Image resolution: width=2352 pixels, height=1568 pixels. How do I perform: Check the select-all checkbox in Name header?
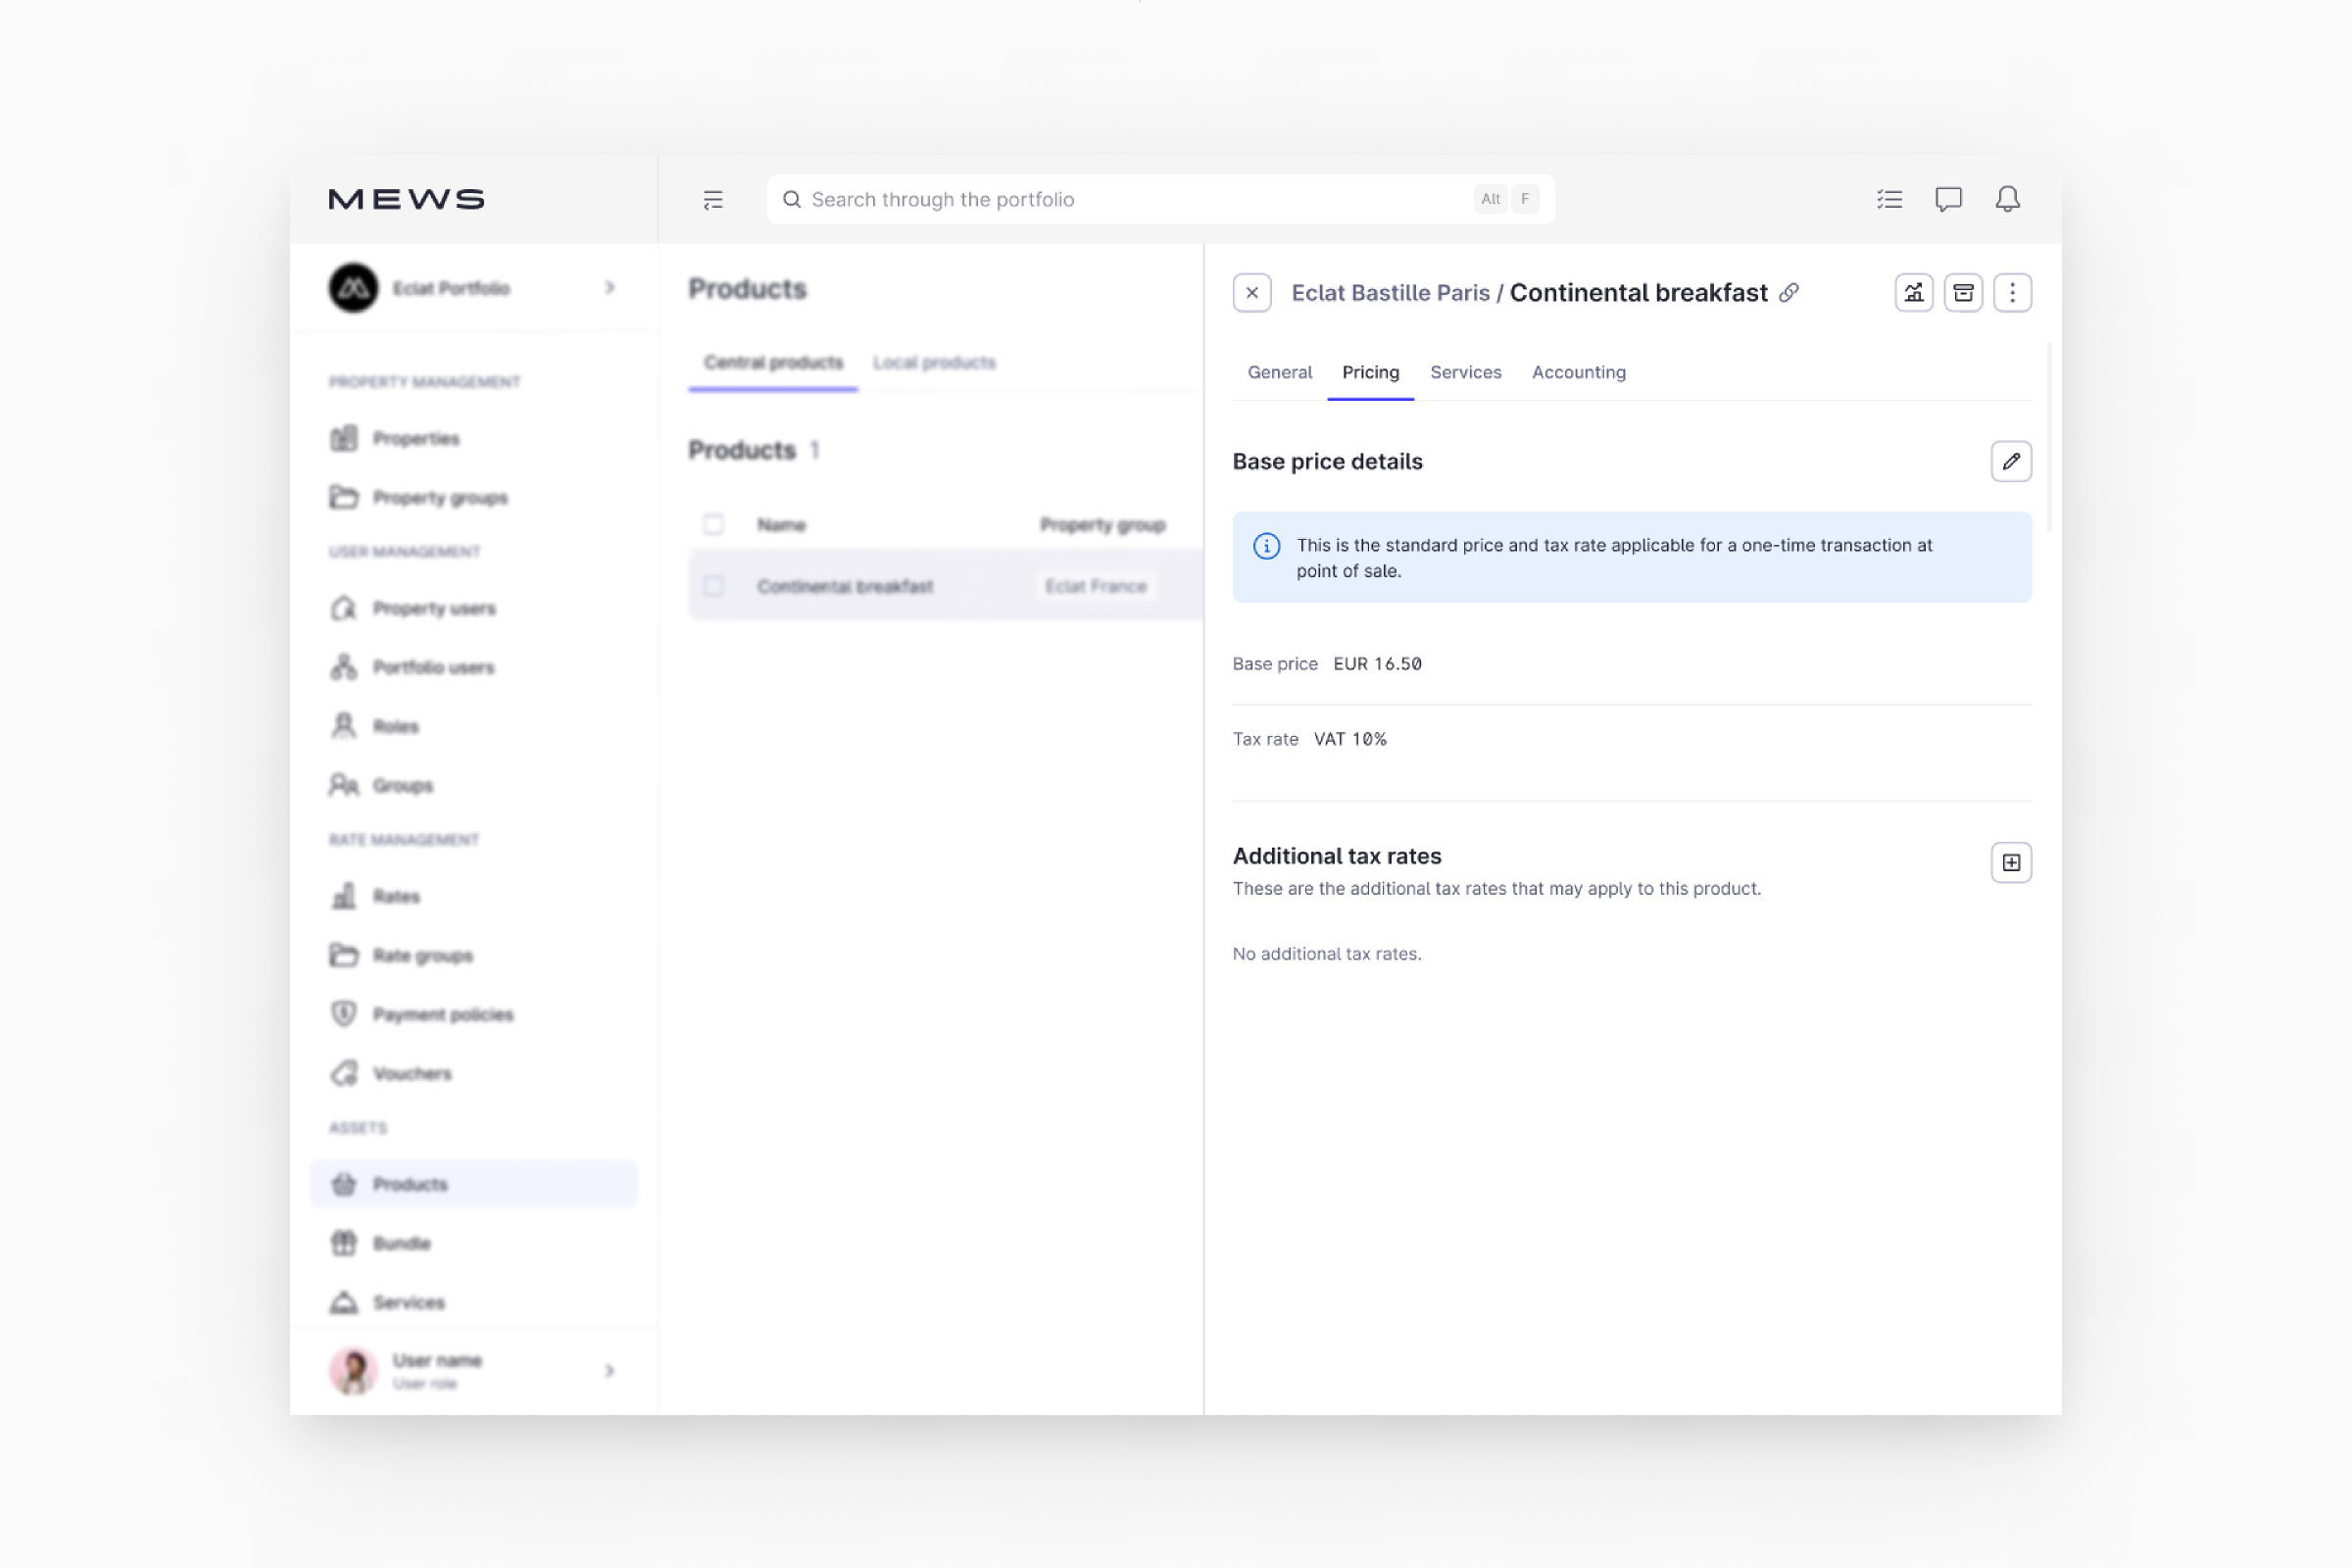coord(713,524)
